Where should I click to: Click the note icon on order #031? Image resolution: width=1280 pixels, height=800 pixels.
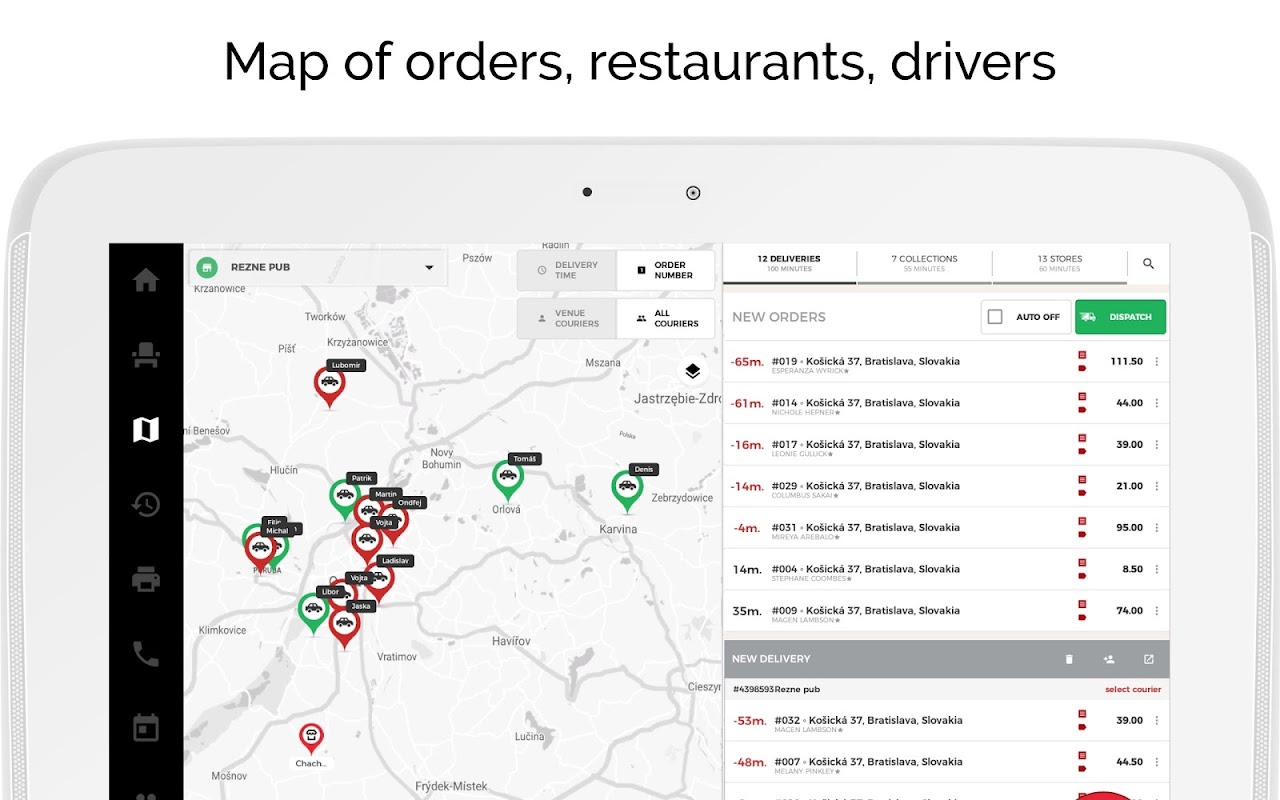click(x=1082, y=521)
